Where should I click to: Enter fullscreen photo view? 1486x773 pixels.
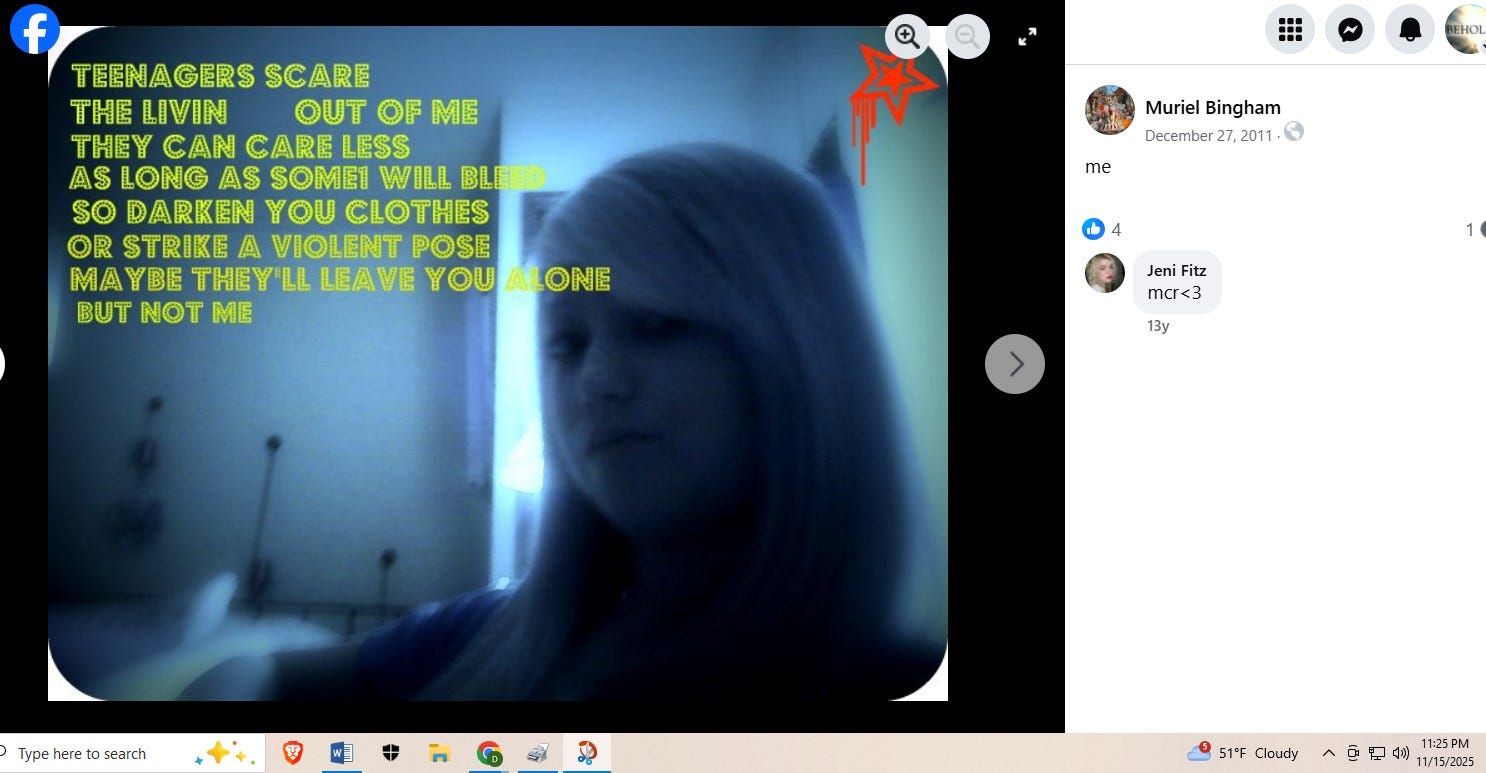(1027, 37)
